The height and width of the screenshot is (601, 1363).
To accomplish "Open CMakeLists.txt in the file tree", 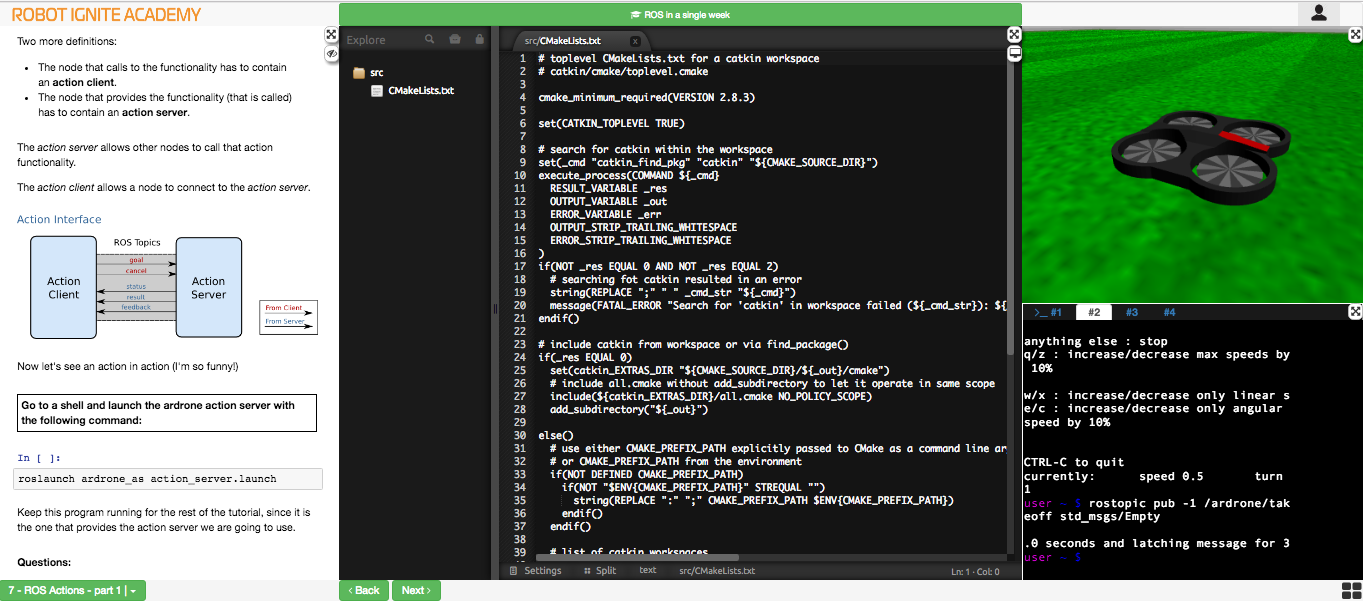I will [412, 90].
